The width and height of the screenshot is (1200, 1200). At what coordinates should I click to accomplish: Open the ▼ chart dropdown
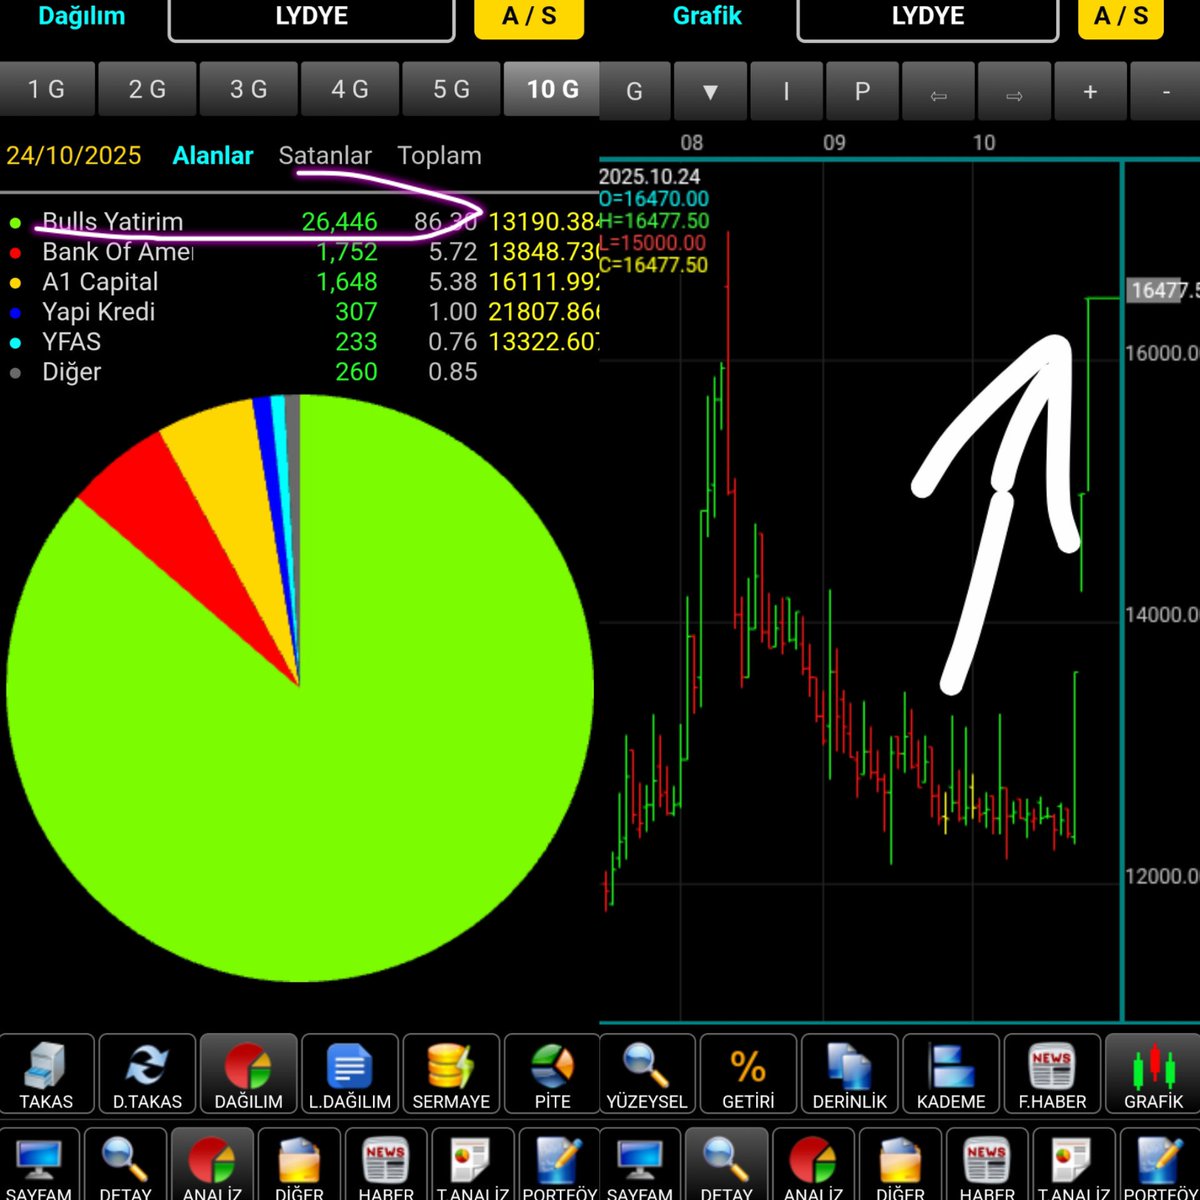tap(710, 91)
